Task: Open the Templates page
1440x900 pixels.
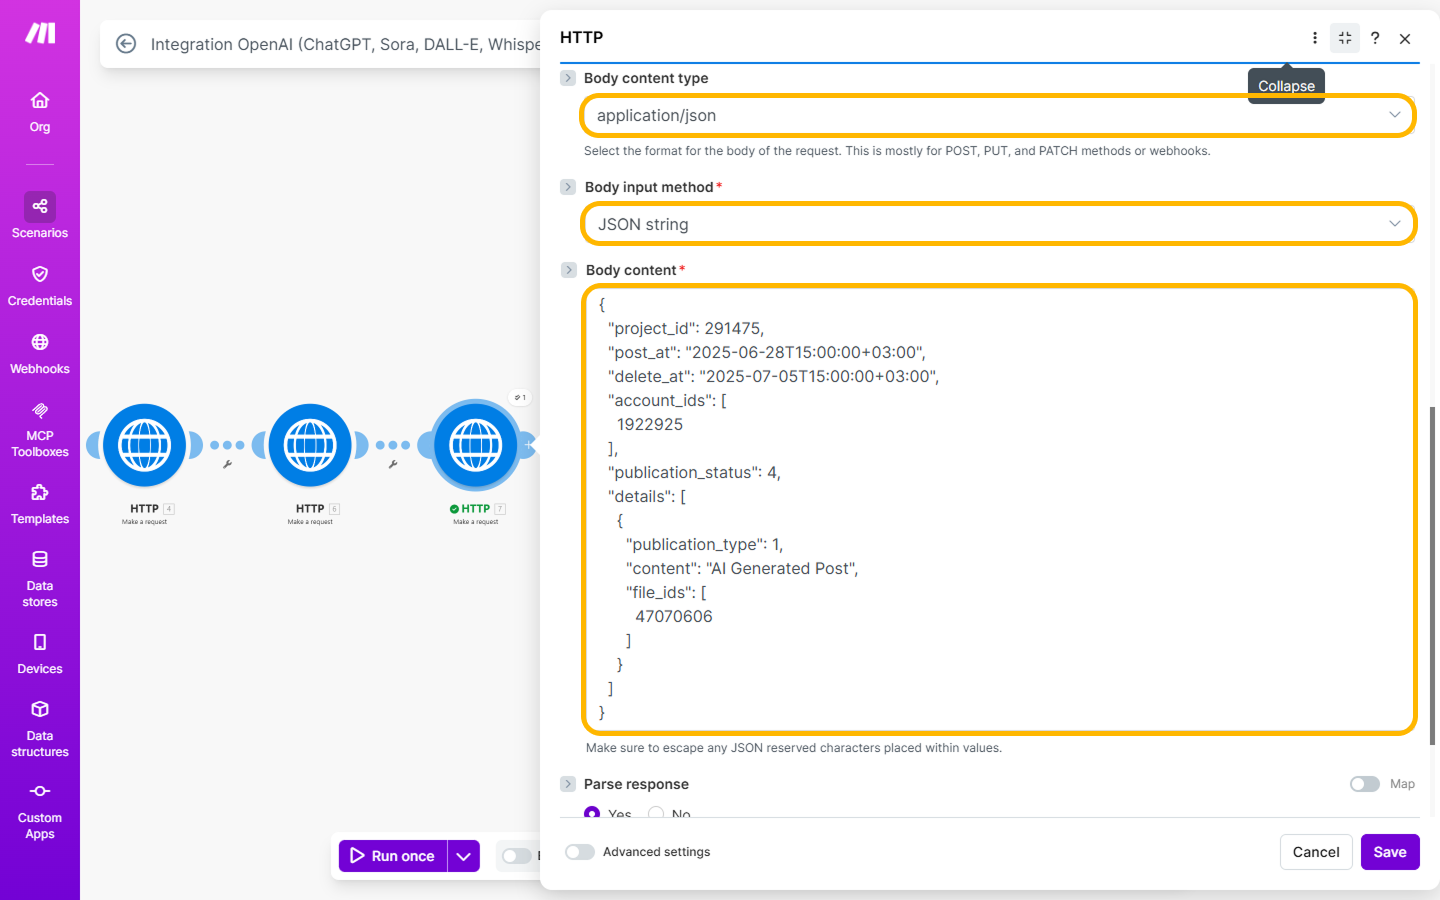Action: pos(40,504)
